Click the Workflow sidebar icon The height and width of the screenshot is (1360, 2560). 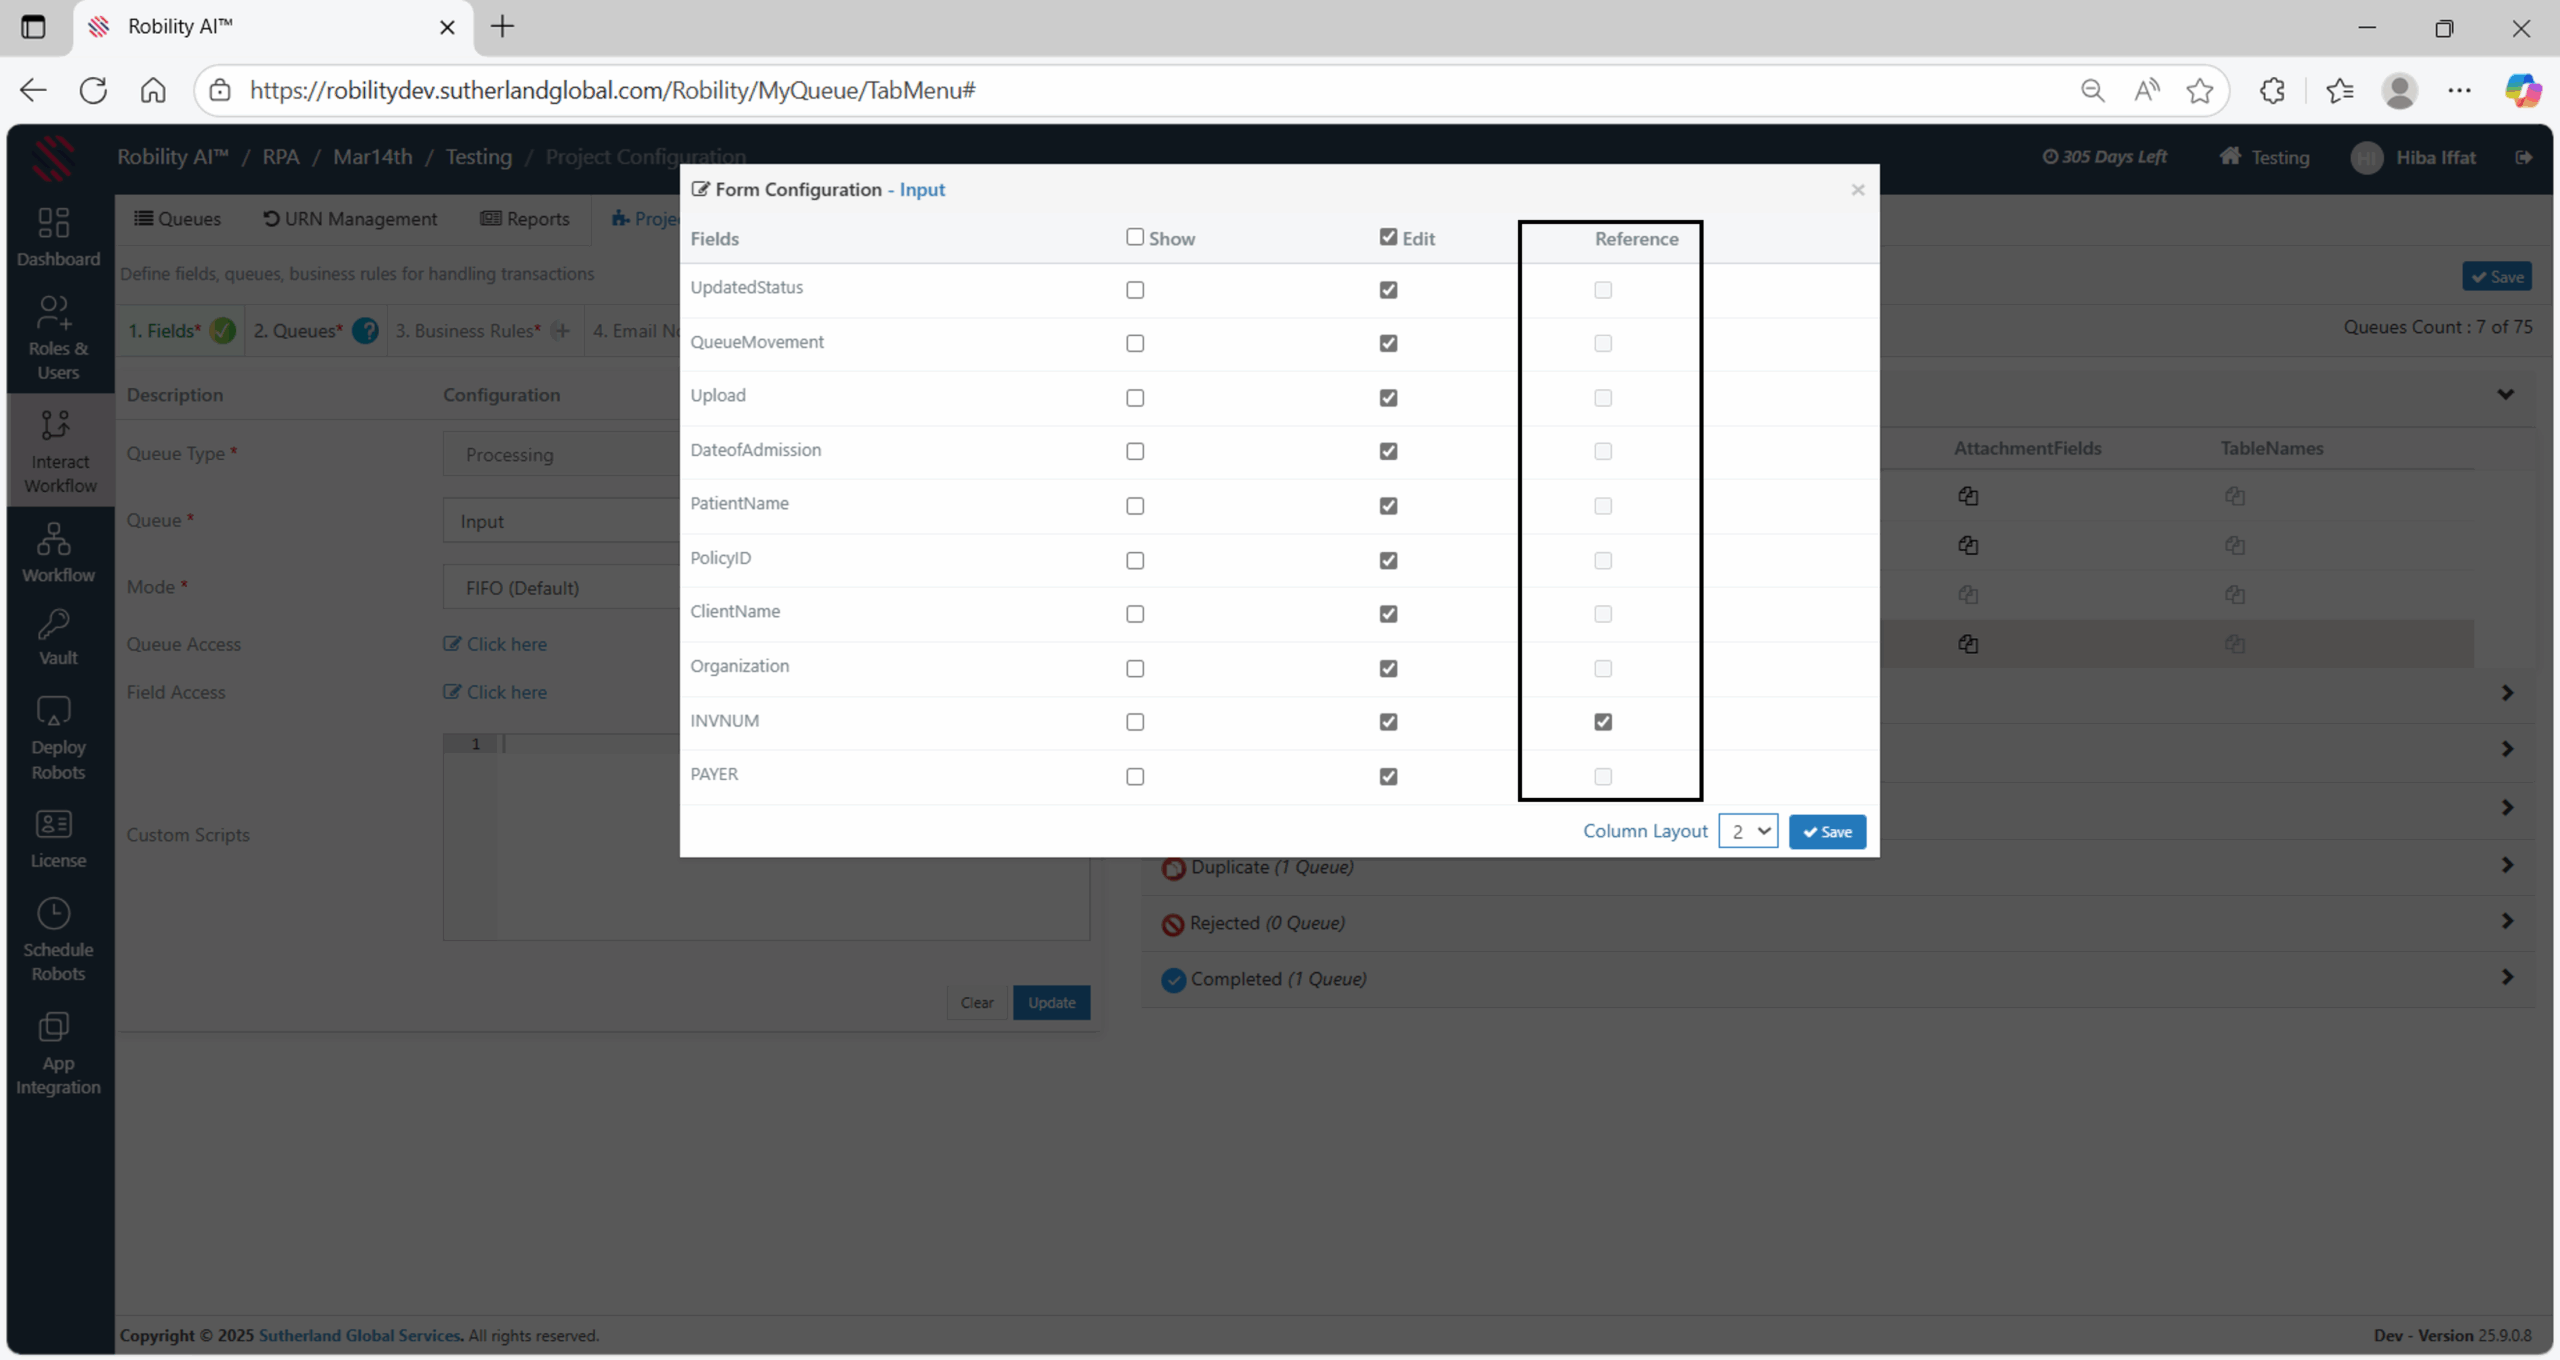(54, 540)
